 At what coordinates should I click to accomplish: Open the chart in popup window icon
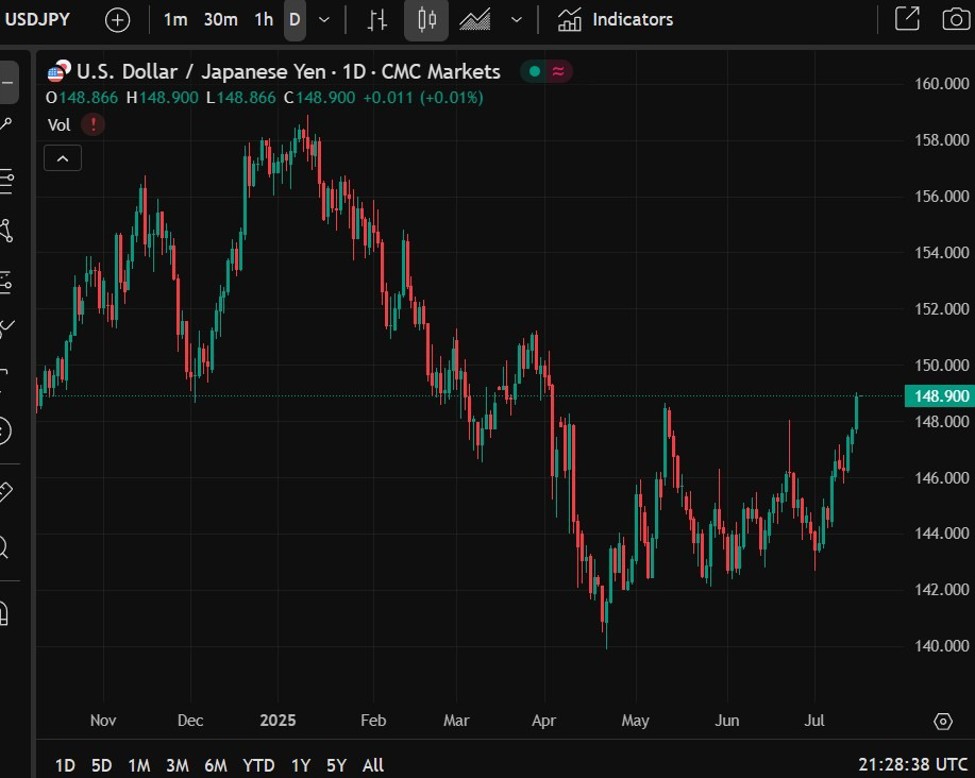coord(907,19)
